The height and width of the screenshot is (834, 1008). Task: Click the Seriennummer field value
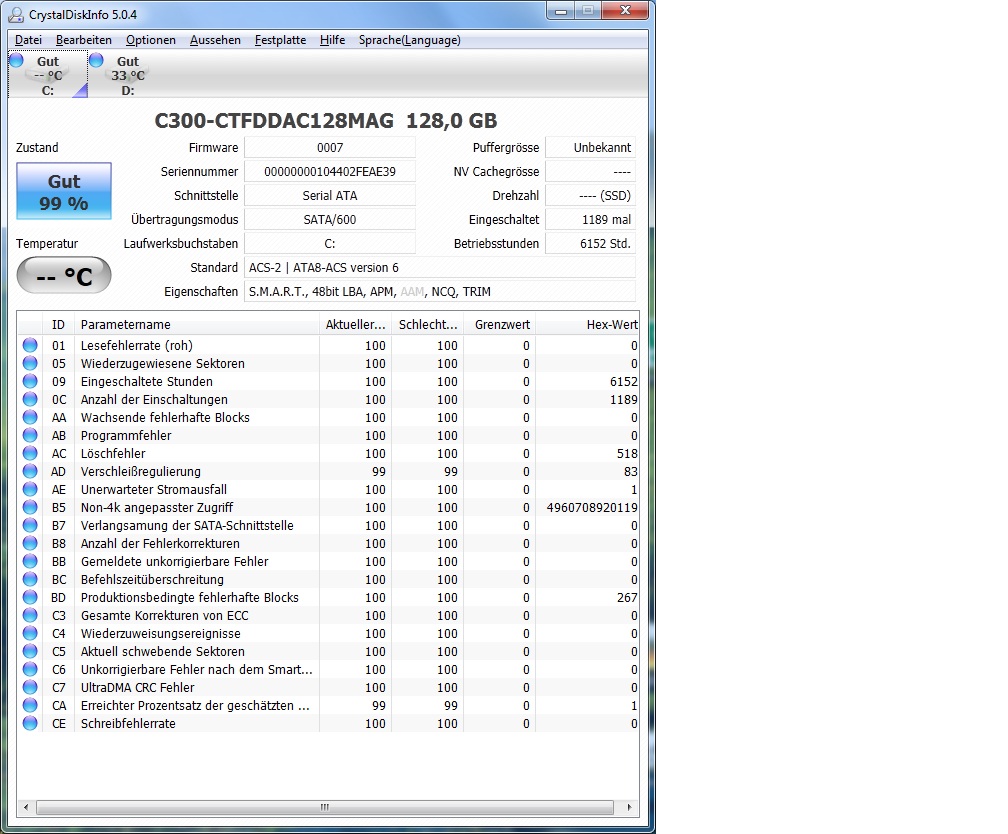click(330, 172)
